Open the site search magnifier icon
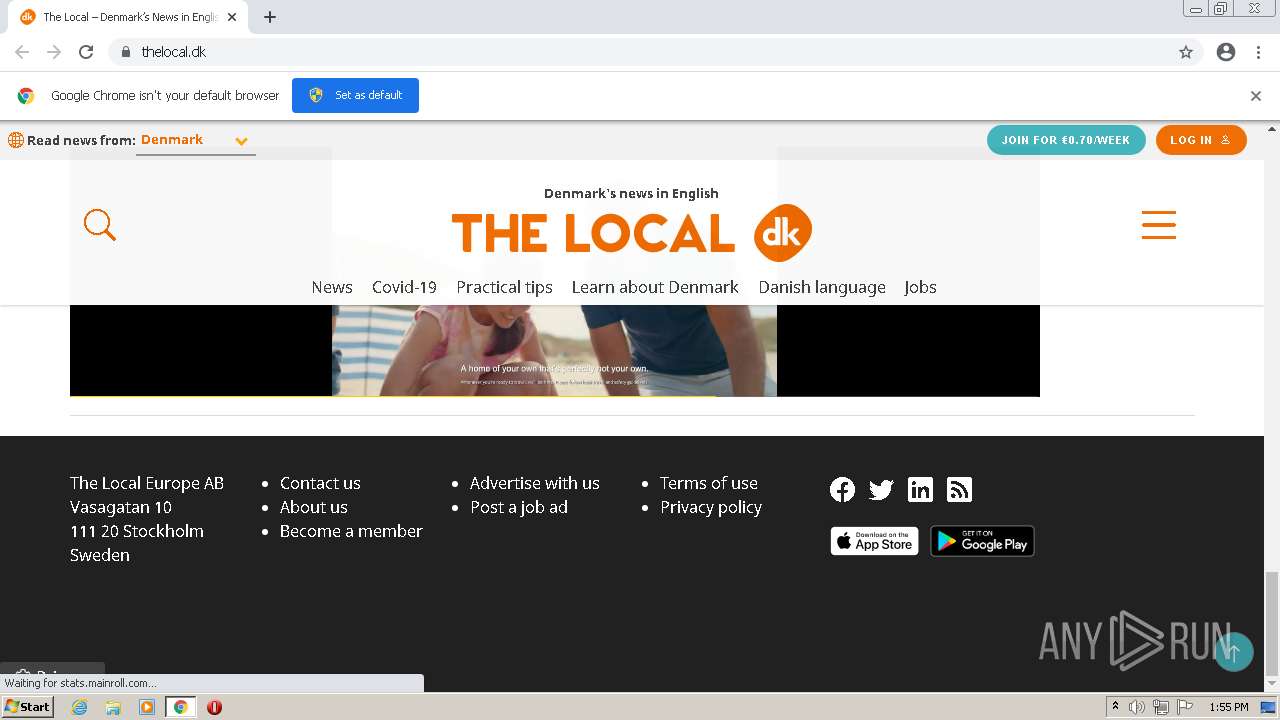The height and width of the screenshot is (720, 1280). 100,225
